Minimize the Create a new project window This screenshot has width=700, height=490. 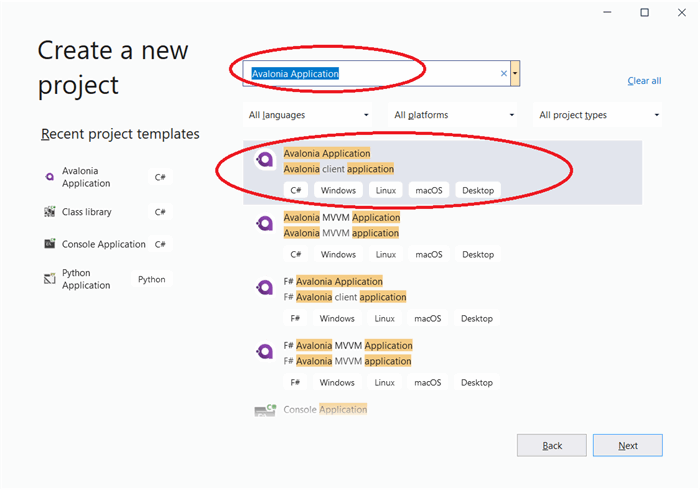607,12
